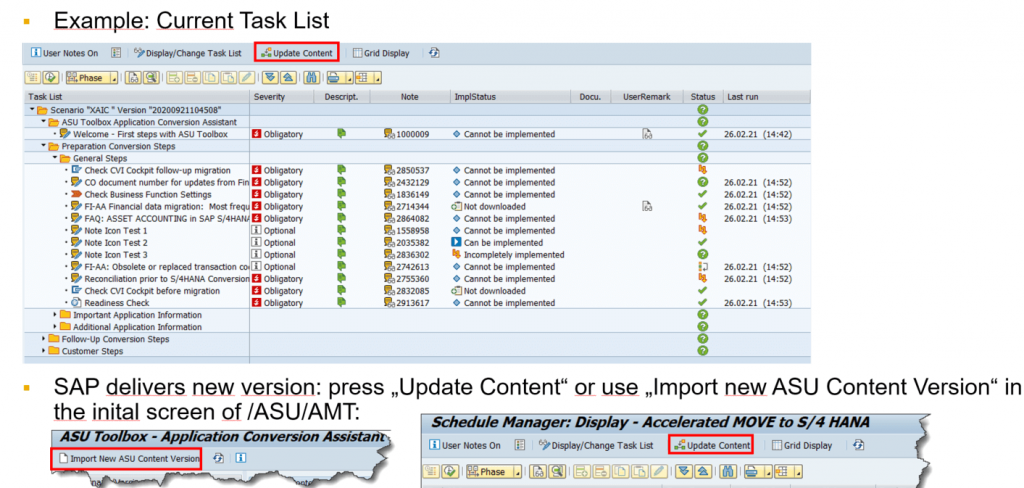Viewport: 1024px width, 488px height.
Task: Select Note Icon Test 2 task
Action: [x=116, y=242]
